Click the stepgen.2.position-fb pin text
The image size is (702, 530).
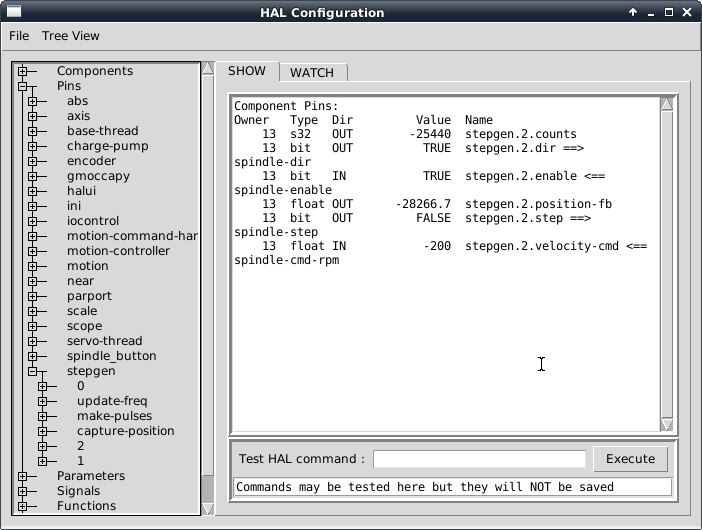538,204
